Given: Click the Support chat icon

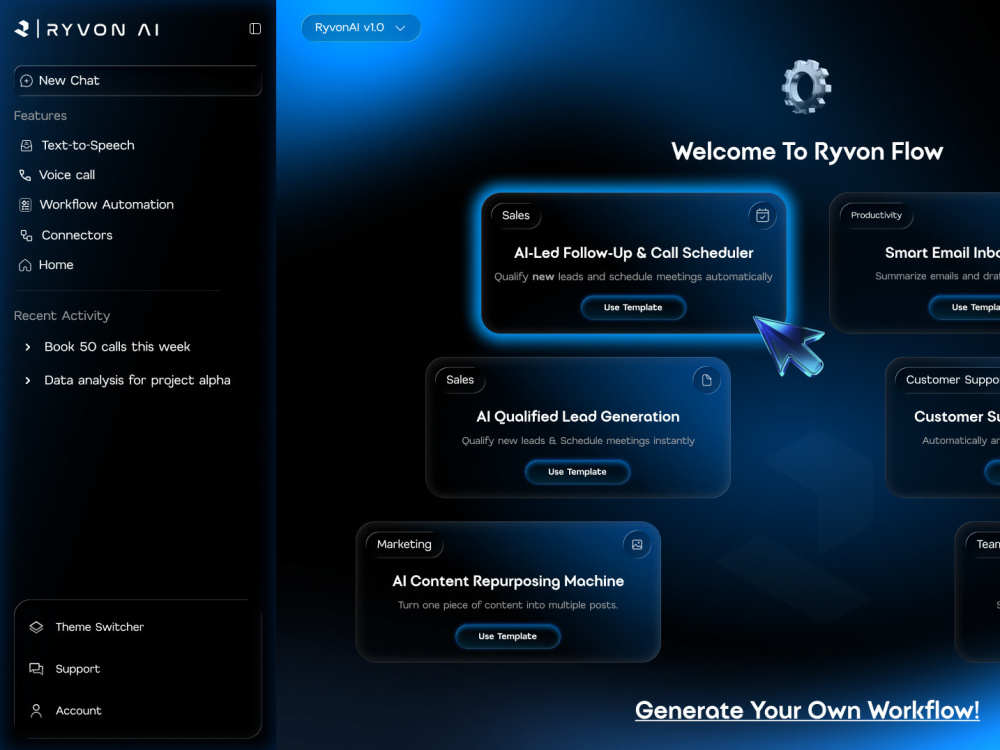Looking at the screenshot, I should click(x=36, y=669).
